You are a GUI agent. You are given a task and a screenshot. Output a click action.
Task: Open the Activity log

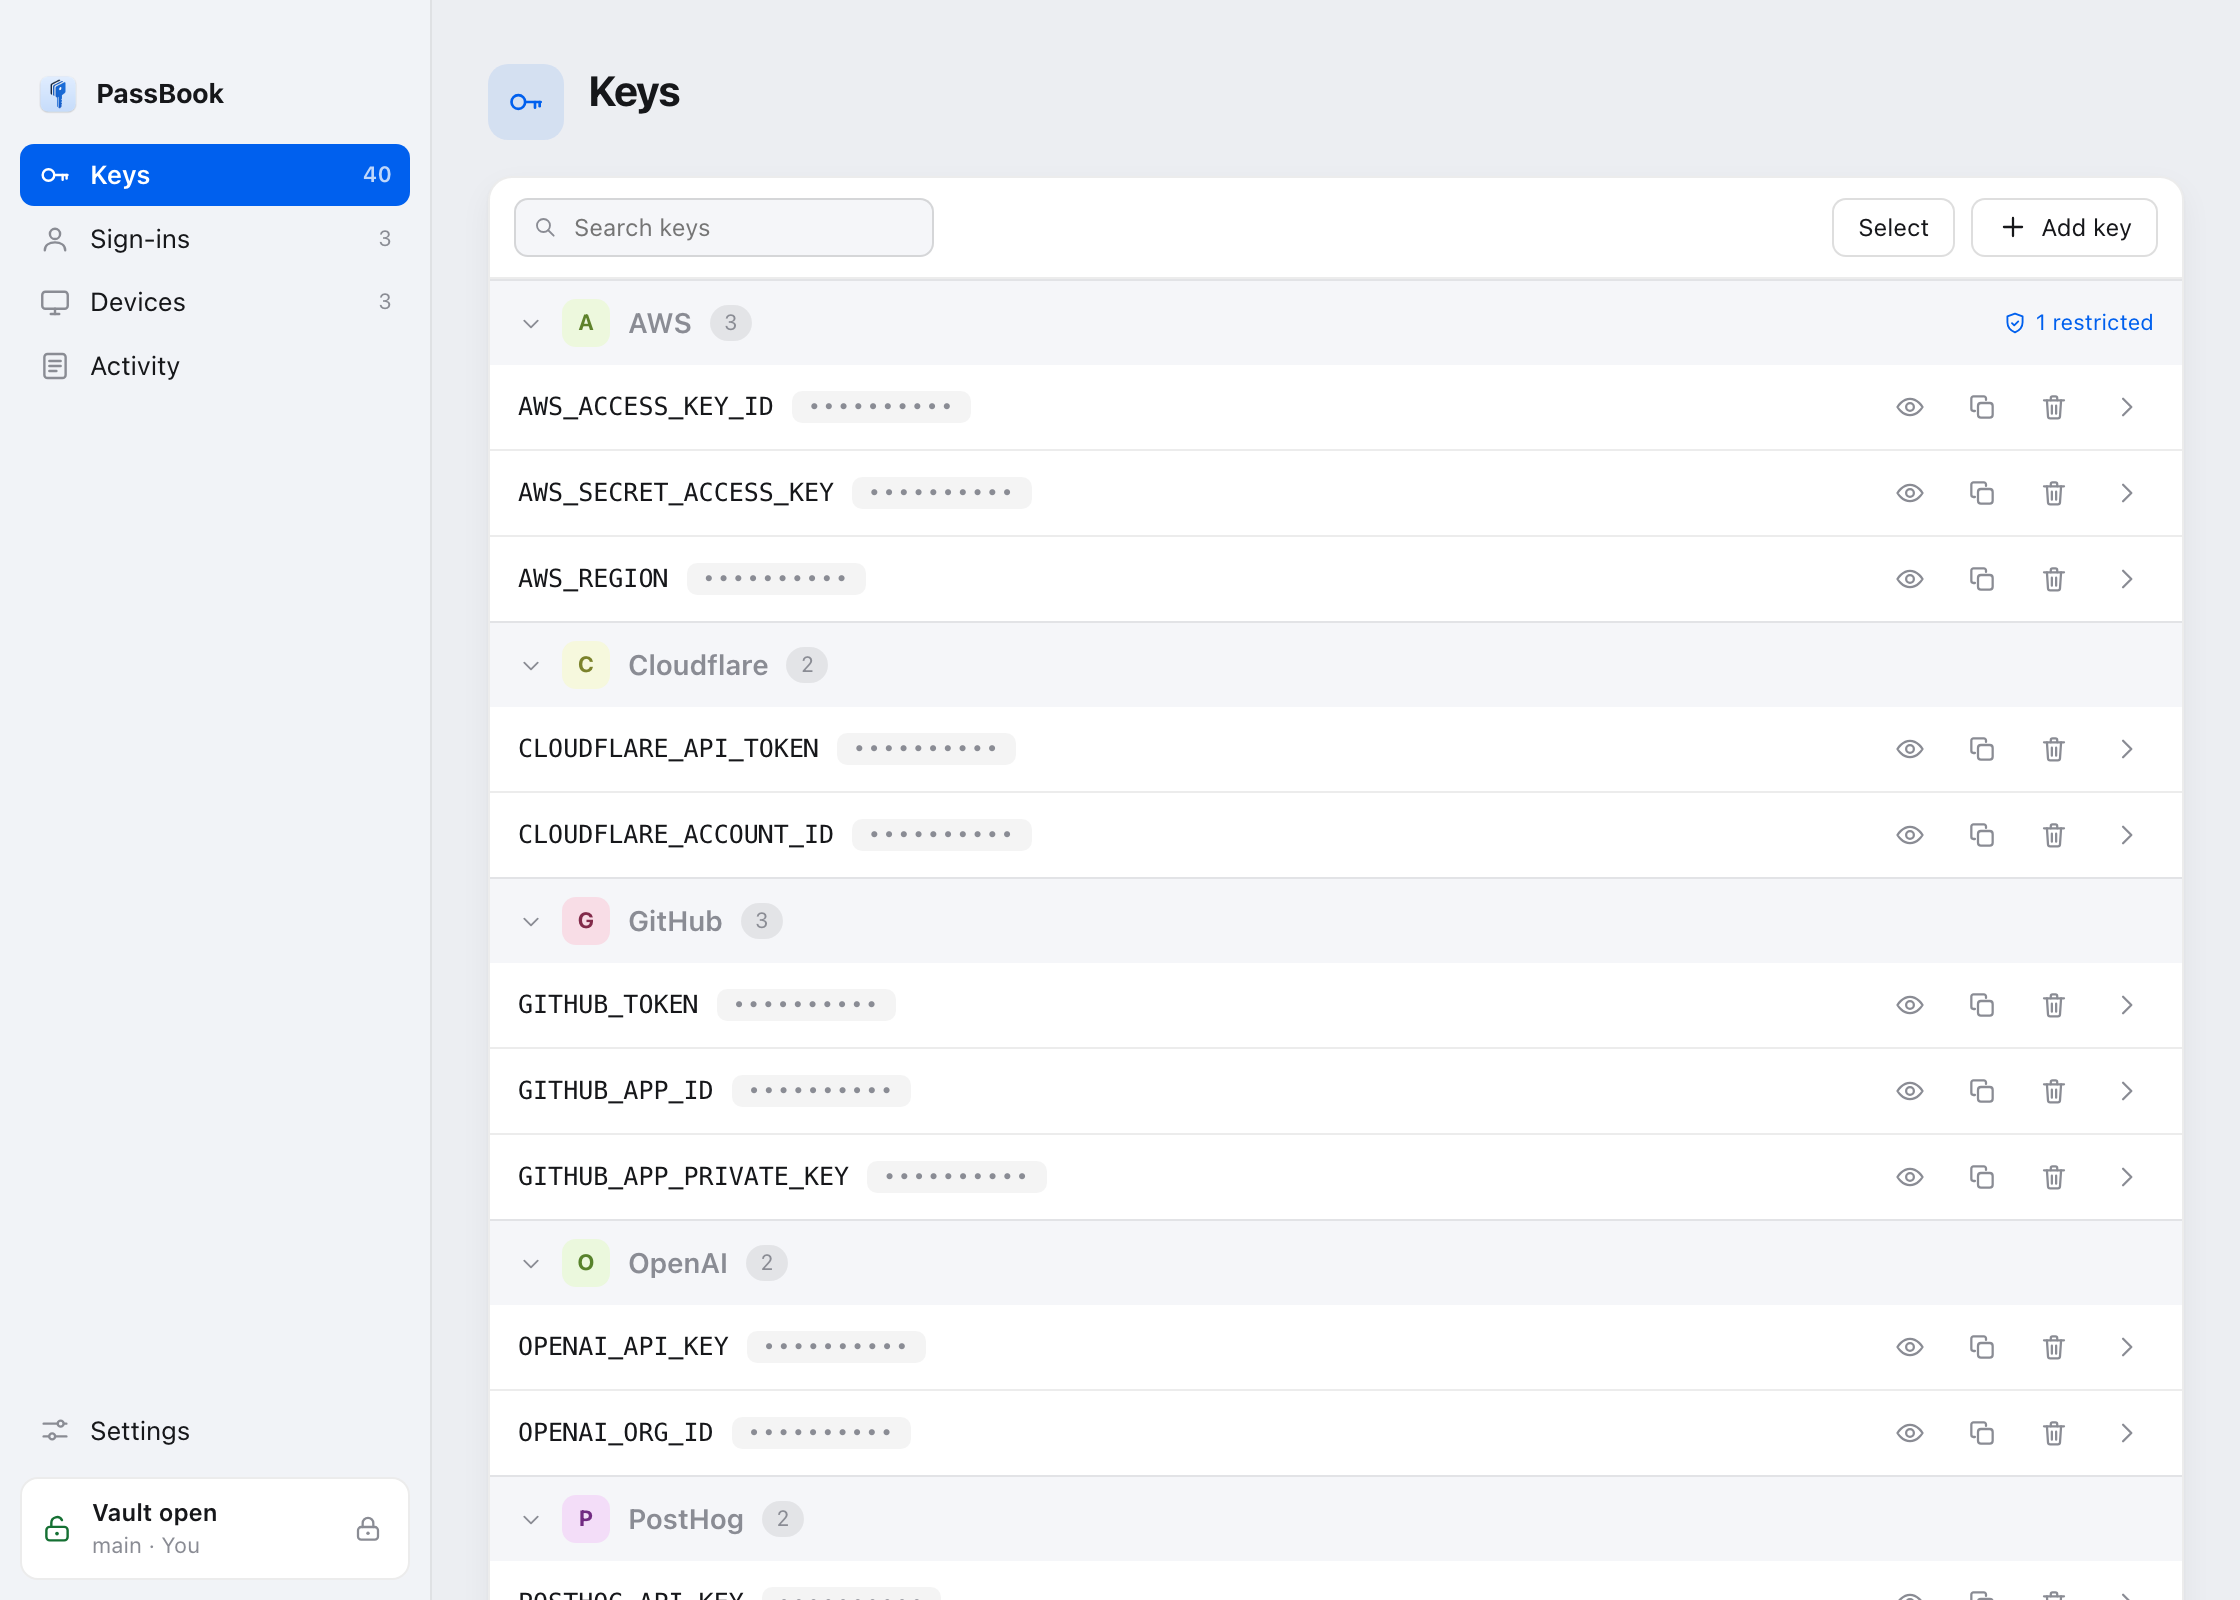[215, 366]
